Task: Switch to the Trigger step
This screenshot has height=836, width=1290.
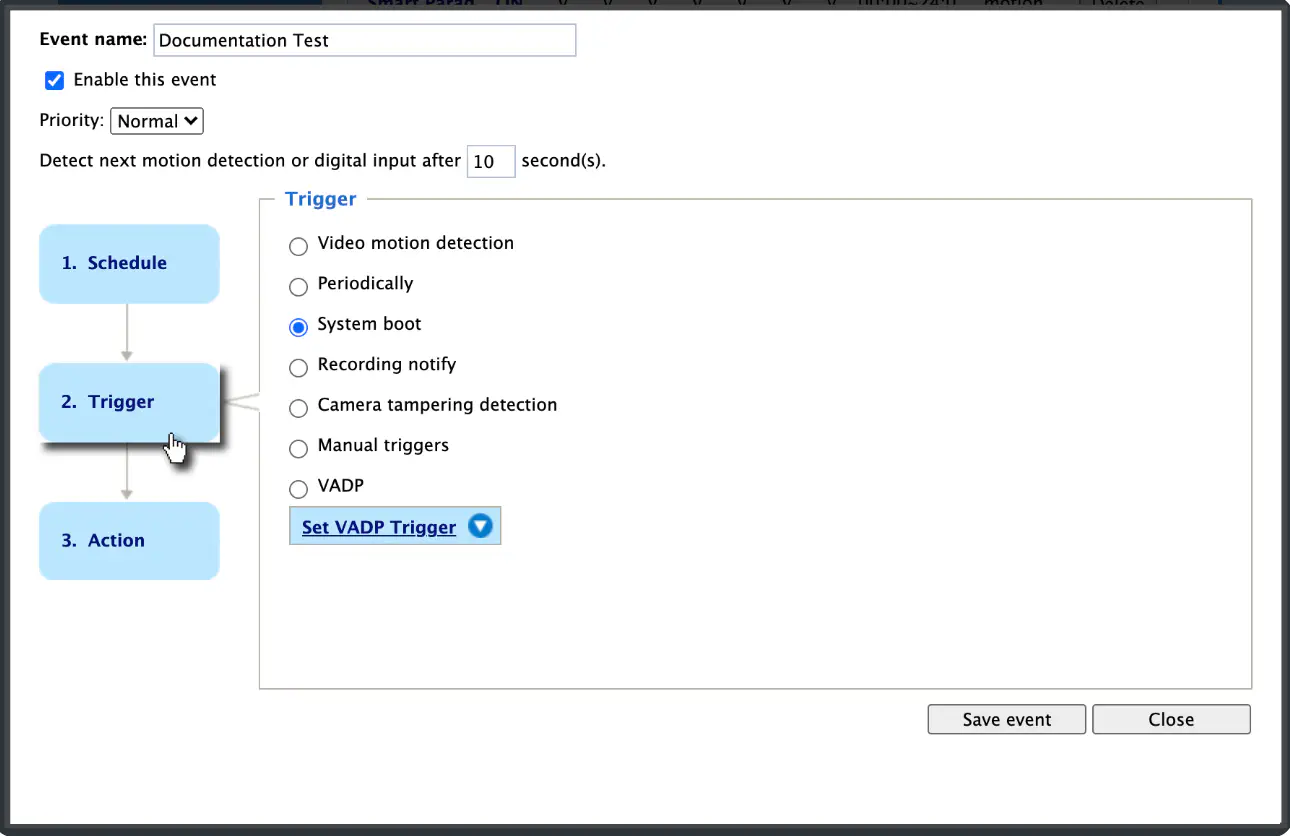Action: point(129,402)
